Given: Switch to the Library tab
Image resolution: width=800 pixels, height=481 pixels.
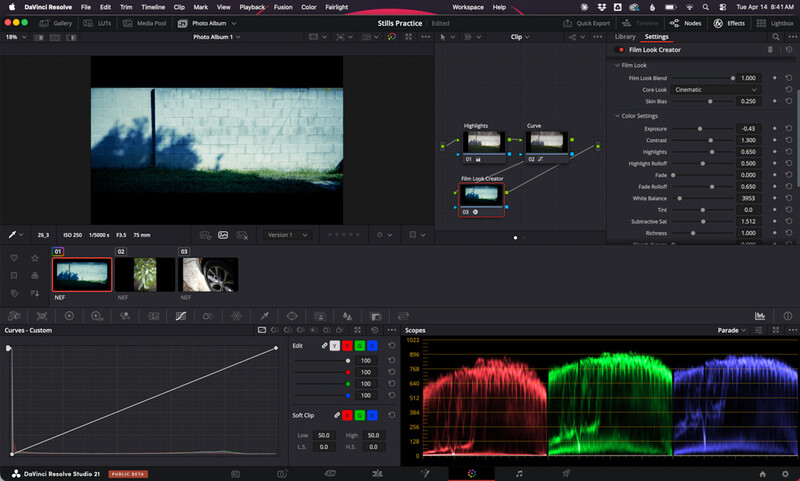Looking at the screenshot, I should [625, 37].
